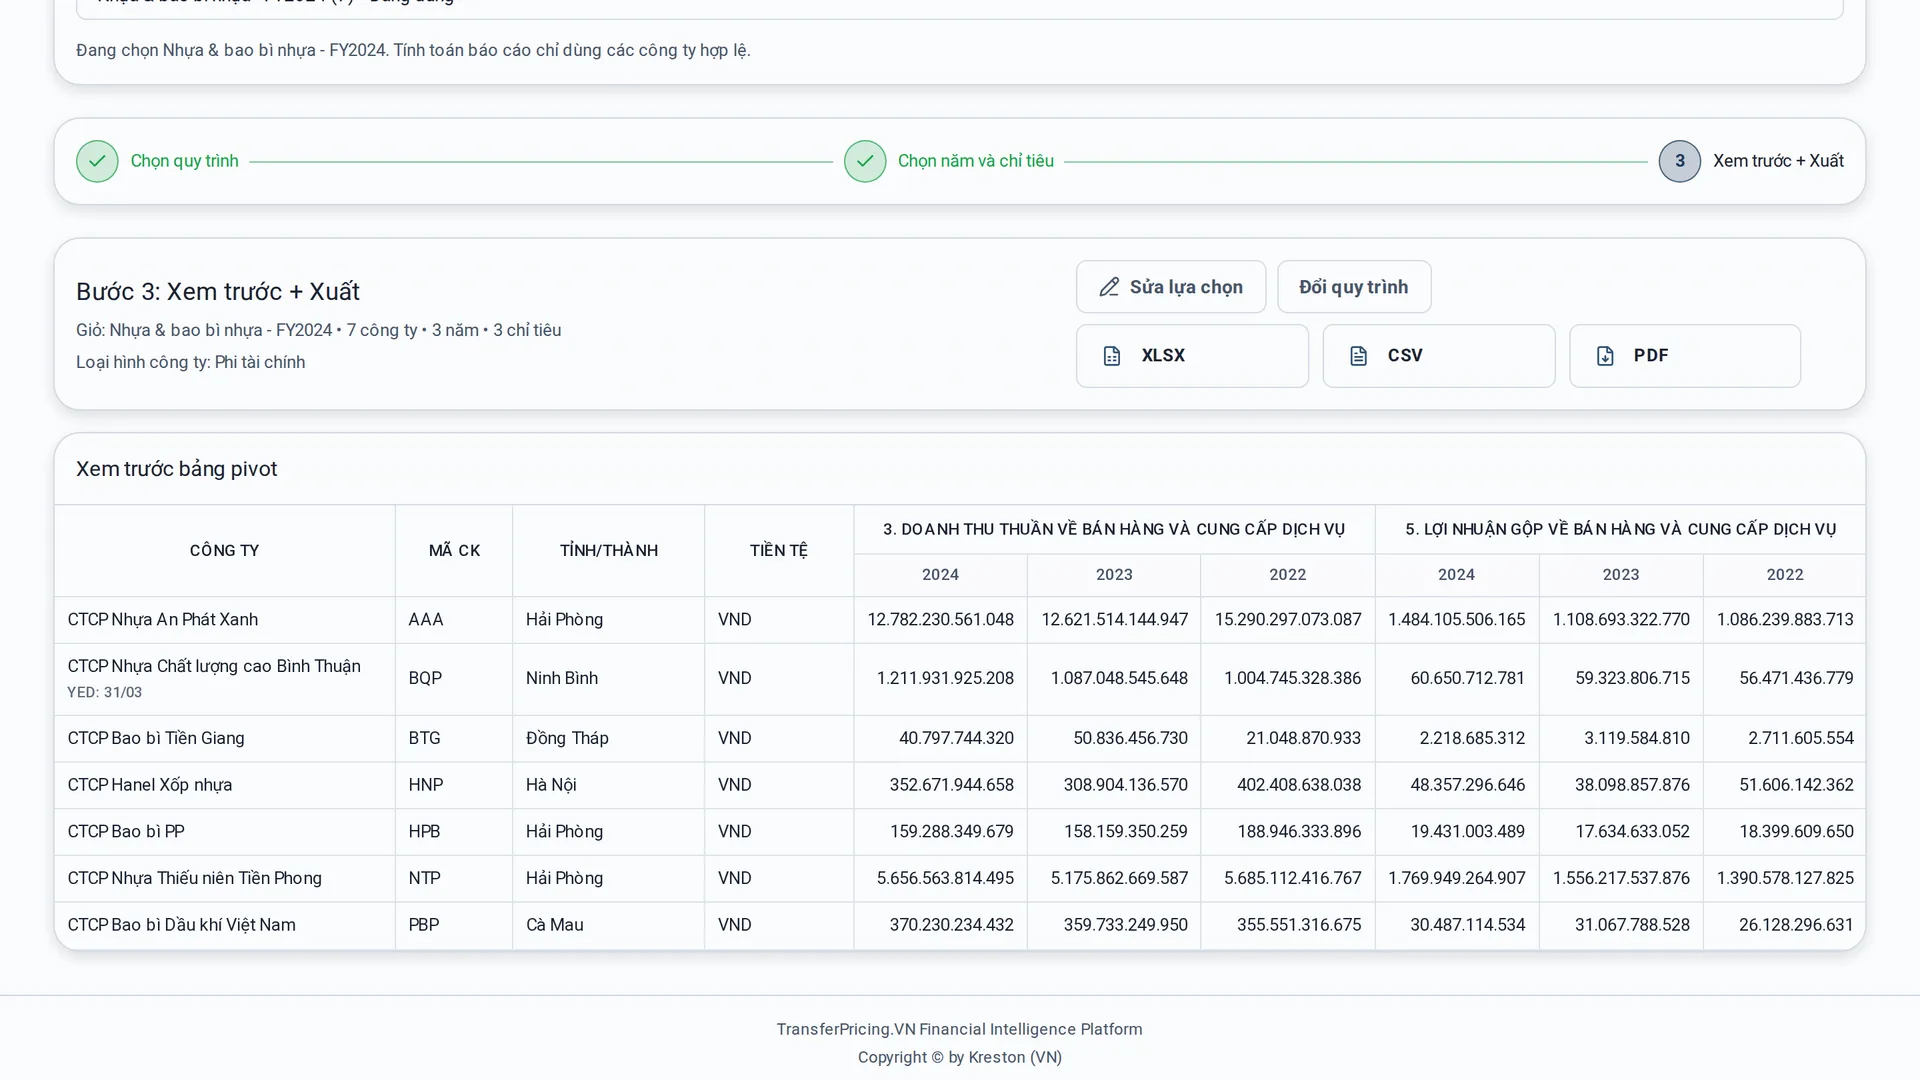1920x1080 pixels.
Task: Select row CTCP Bao bì Tiền Giang
Action: pos(960,739)
